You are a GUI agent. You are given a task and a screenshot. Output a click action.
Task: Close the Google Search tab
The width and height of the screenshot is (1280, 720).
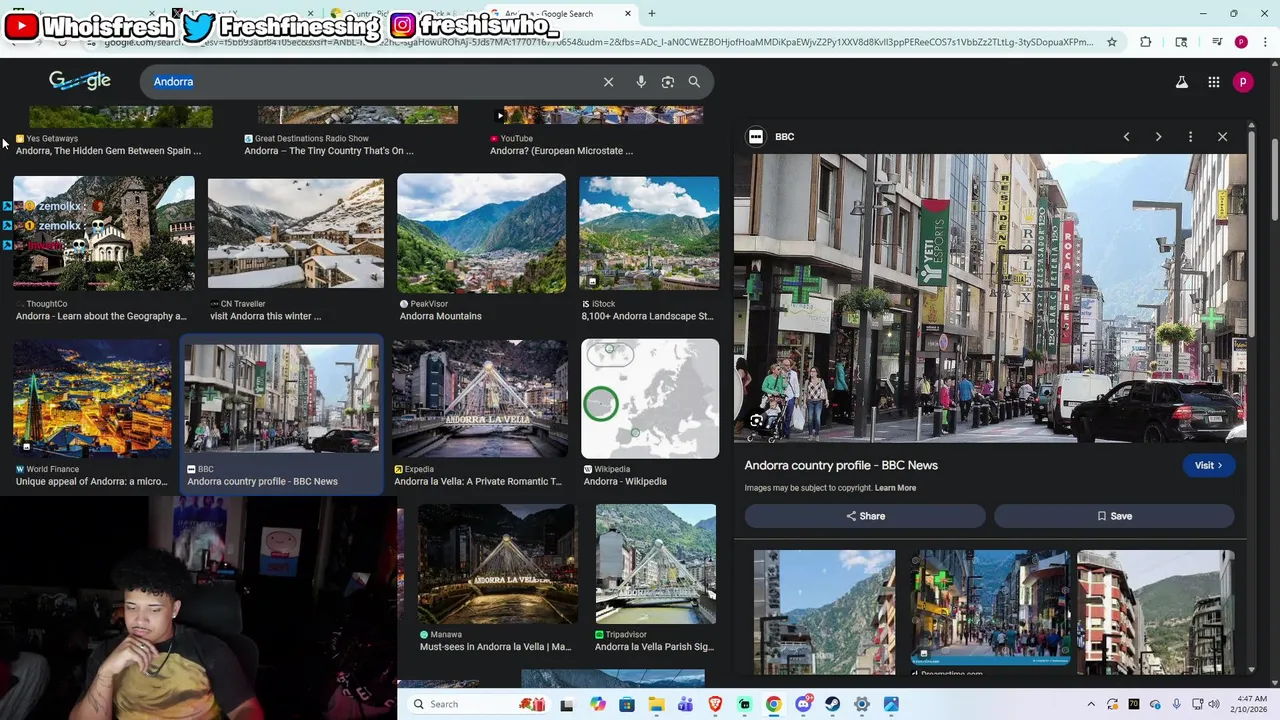pyautogui.click(x=628, y=13)
